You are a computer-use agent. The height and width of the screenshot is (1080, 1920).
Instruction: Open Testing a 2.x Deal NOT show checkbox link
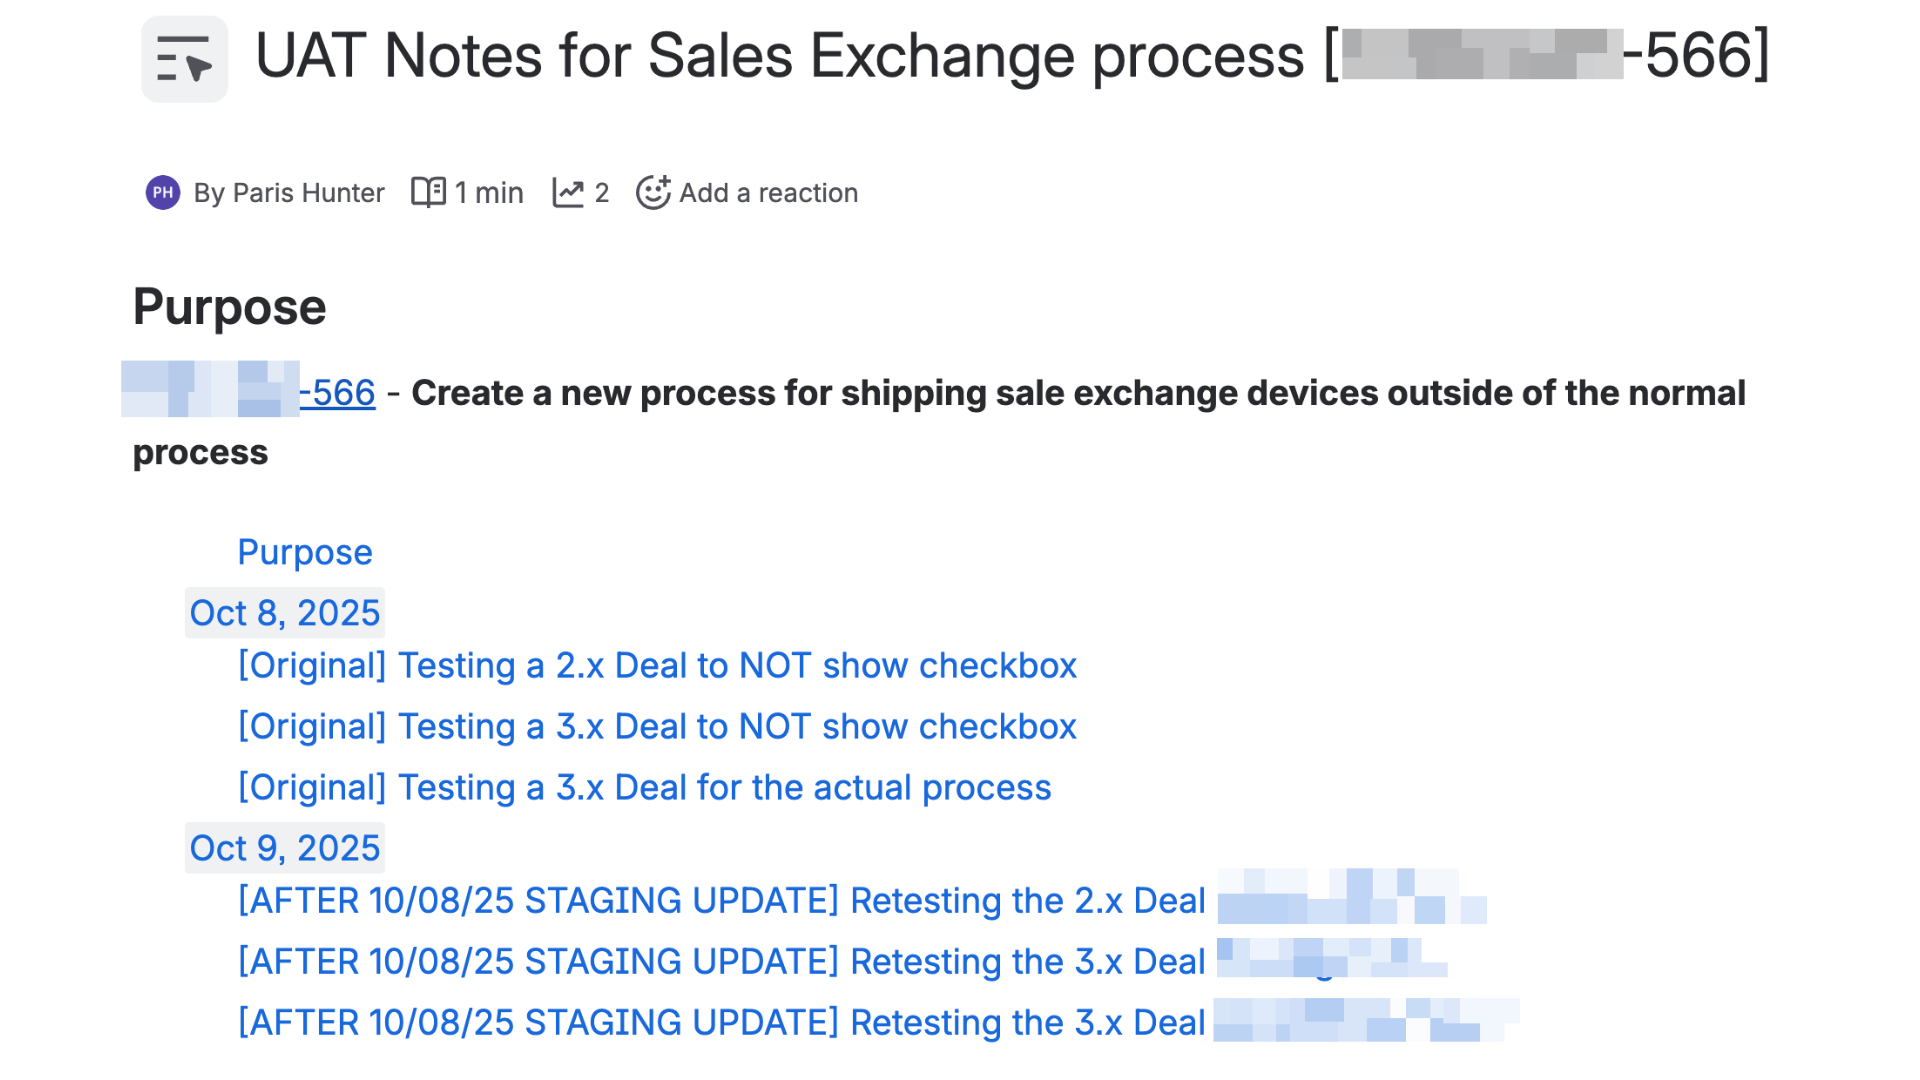click(657, 666)
